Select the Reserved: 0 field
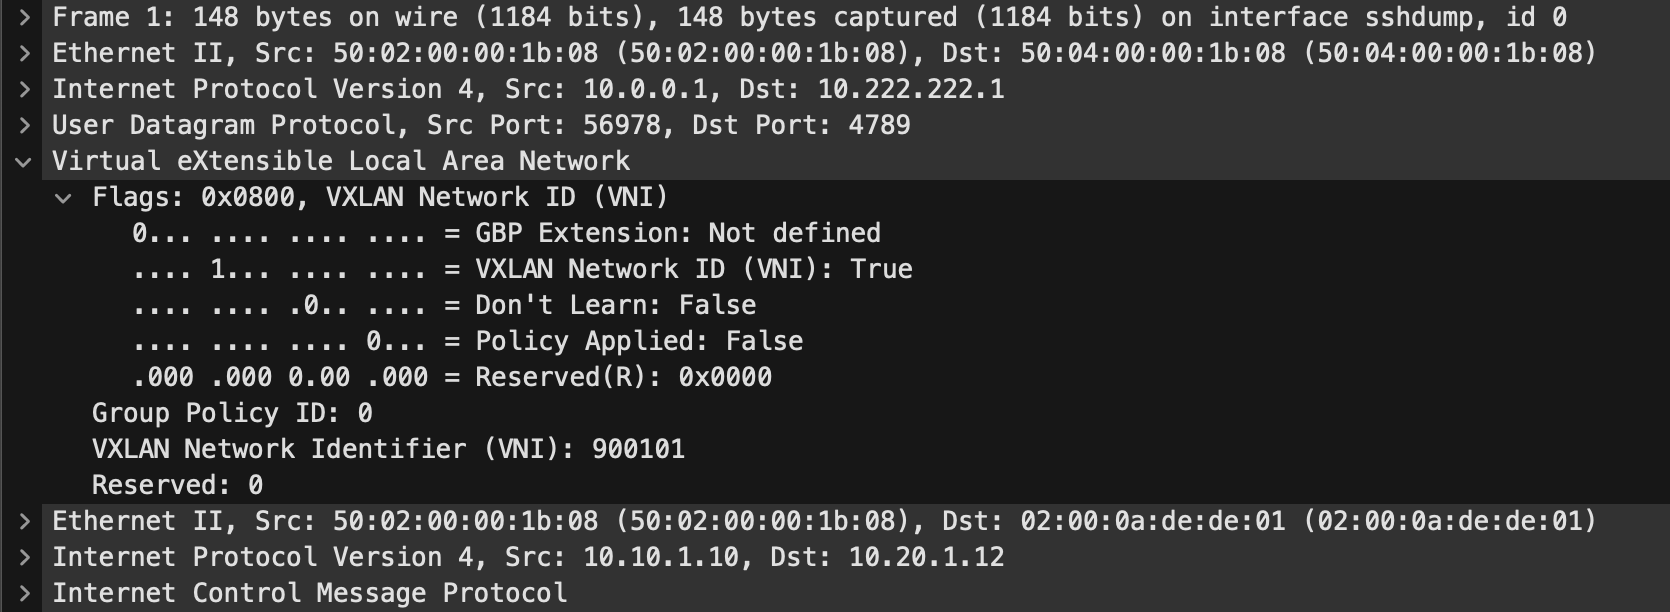The height and width of the screenshot is (612, 1670). (x=177, y=485)
